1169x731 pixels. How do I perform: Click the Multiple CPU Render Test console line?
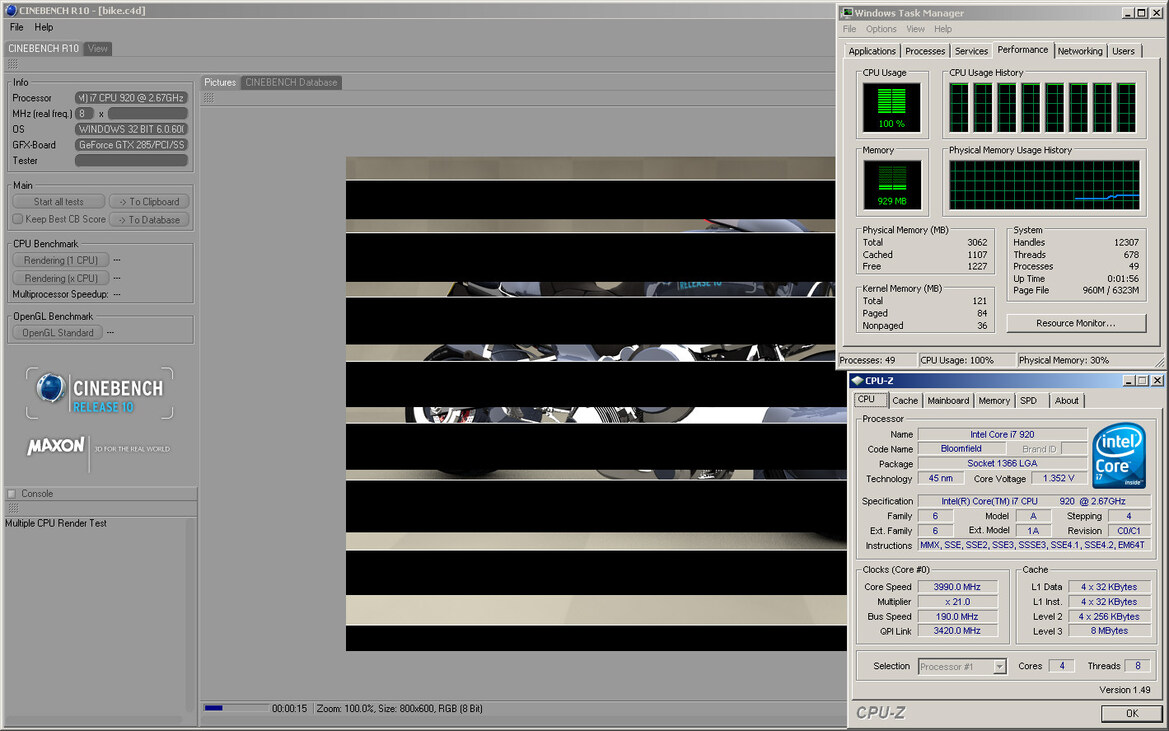coord(56,523)
